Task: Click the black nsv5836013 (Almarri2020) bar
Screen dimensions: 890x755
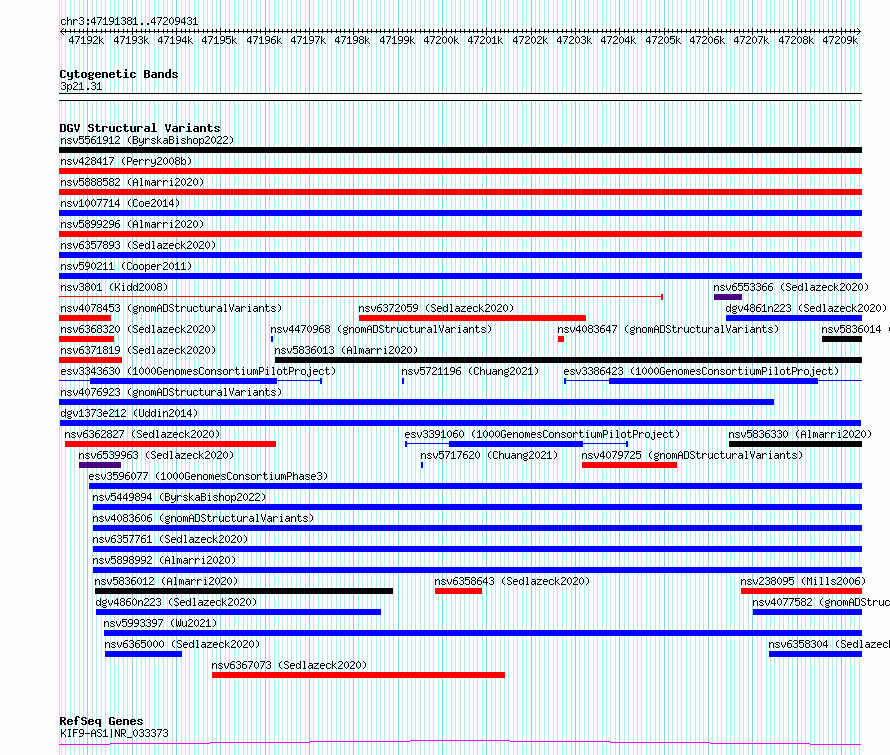Action: point(568,360)
